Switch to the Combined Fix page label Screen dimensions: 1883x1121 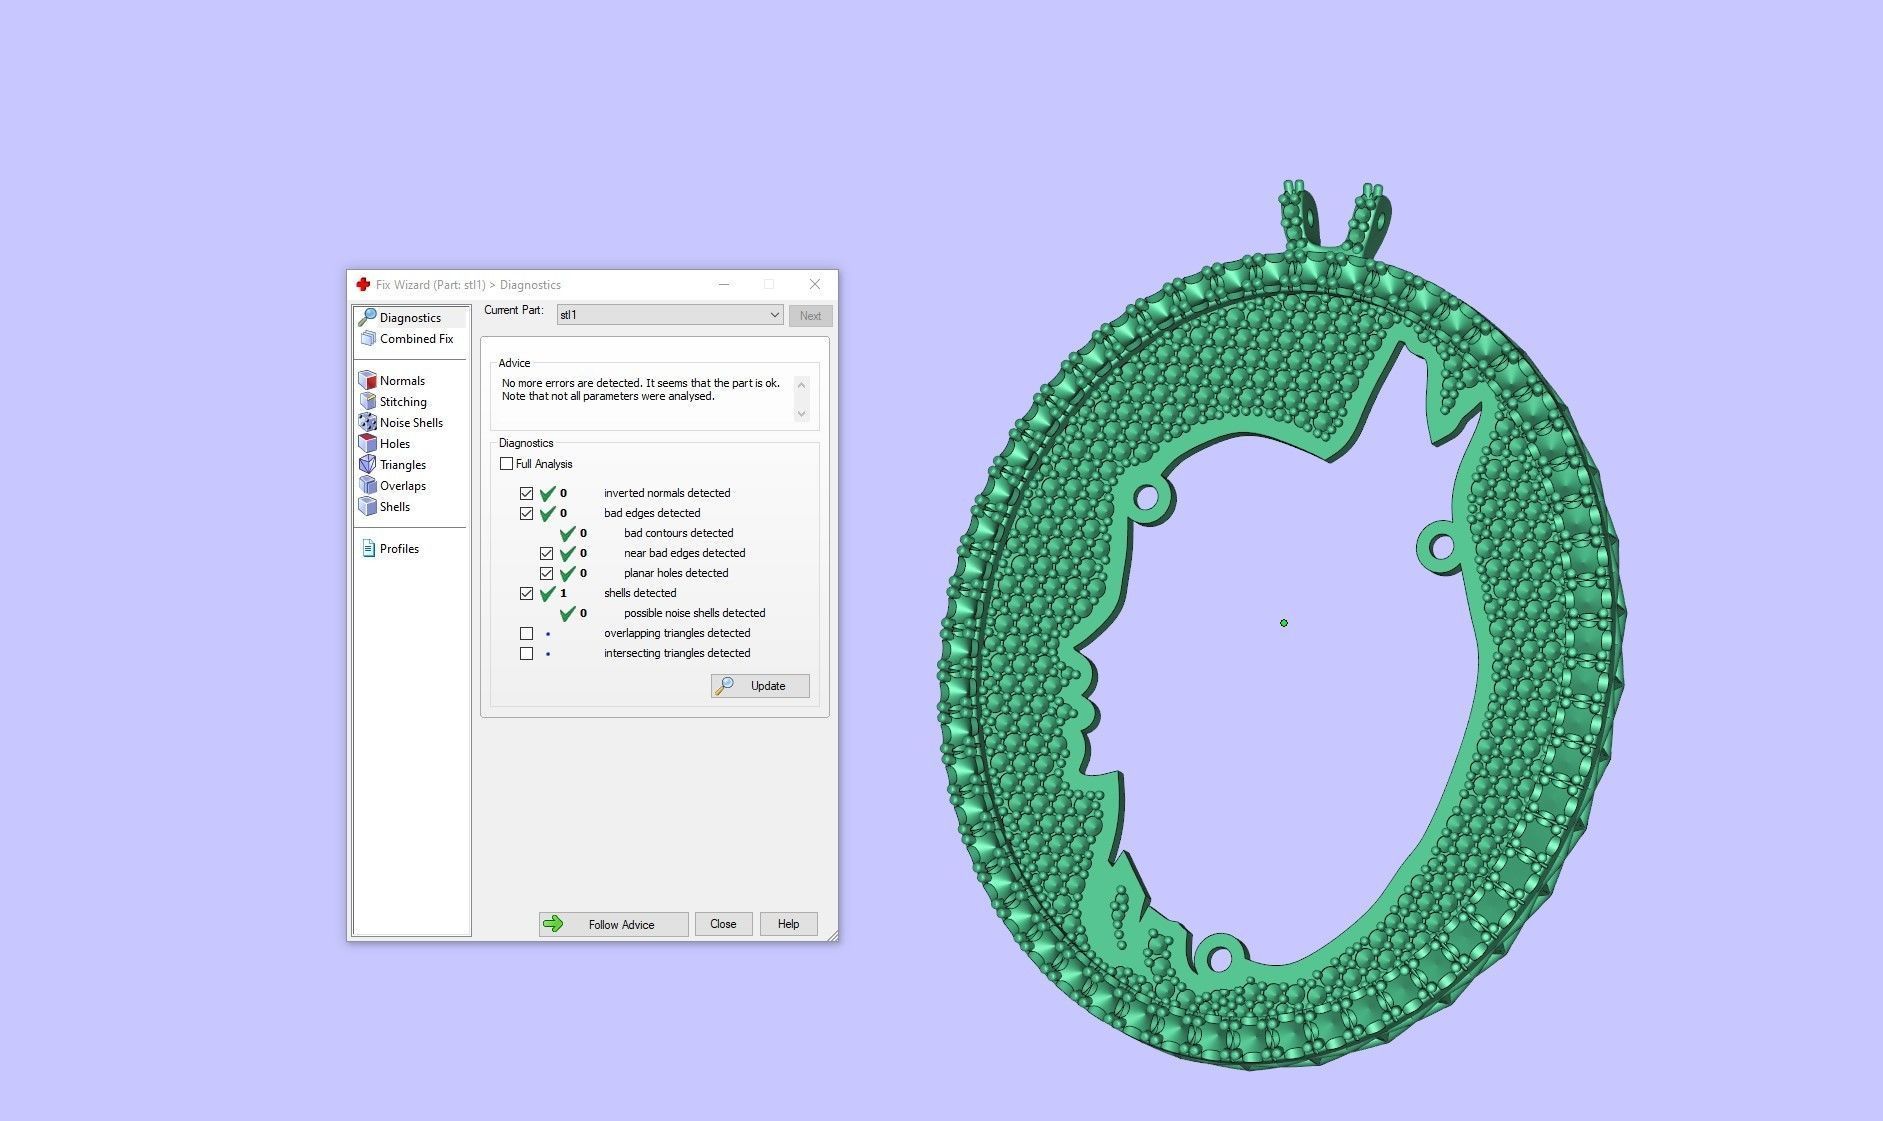tap(416, 339)
